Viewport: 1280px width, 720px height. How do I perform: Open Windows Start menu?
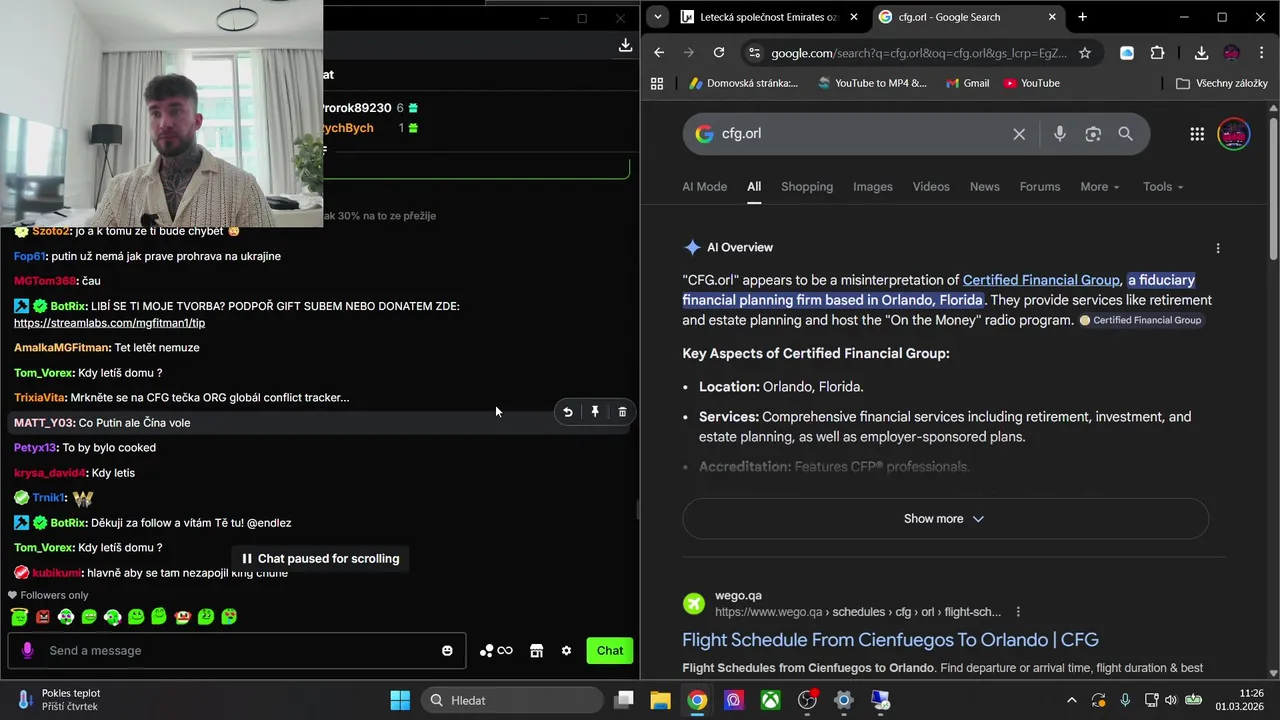point(400,700)
